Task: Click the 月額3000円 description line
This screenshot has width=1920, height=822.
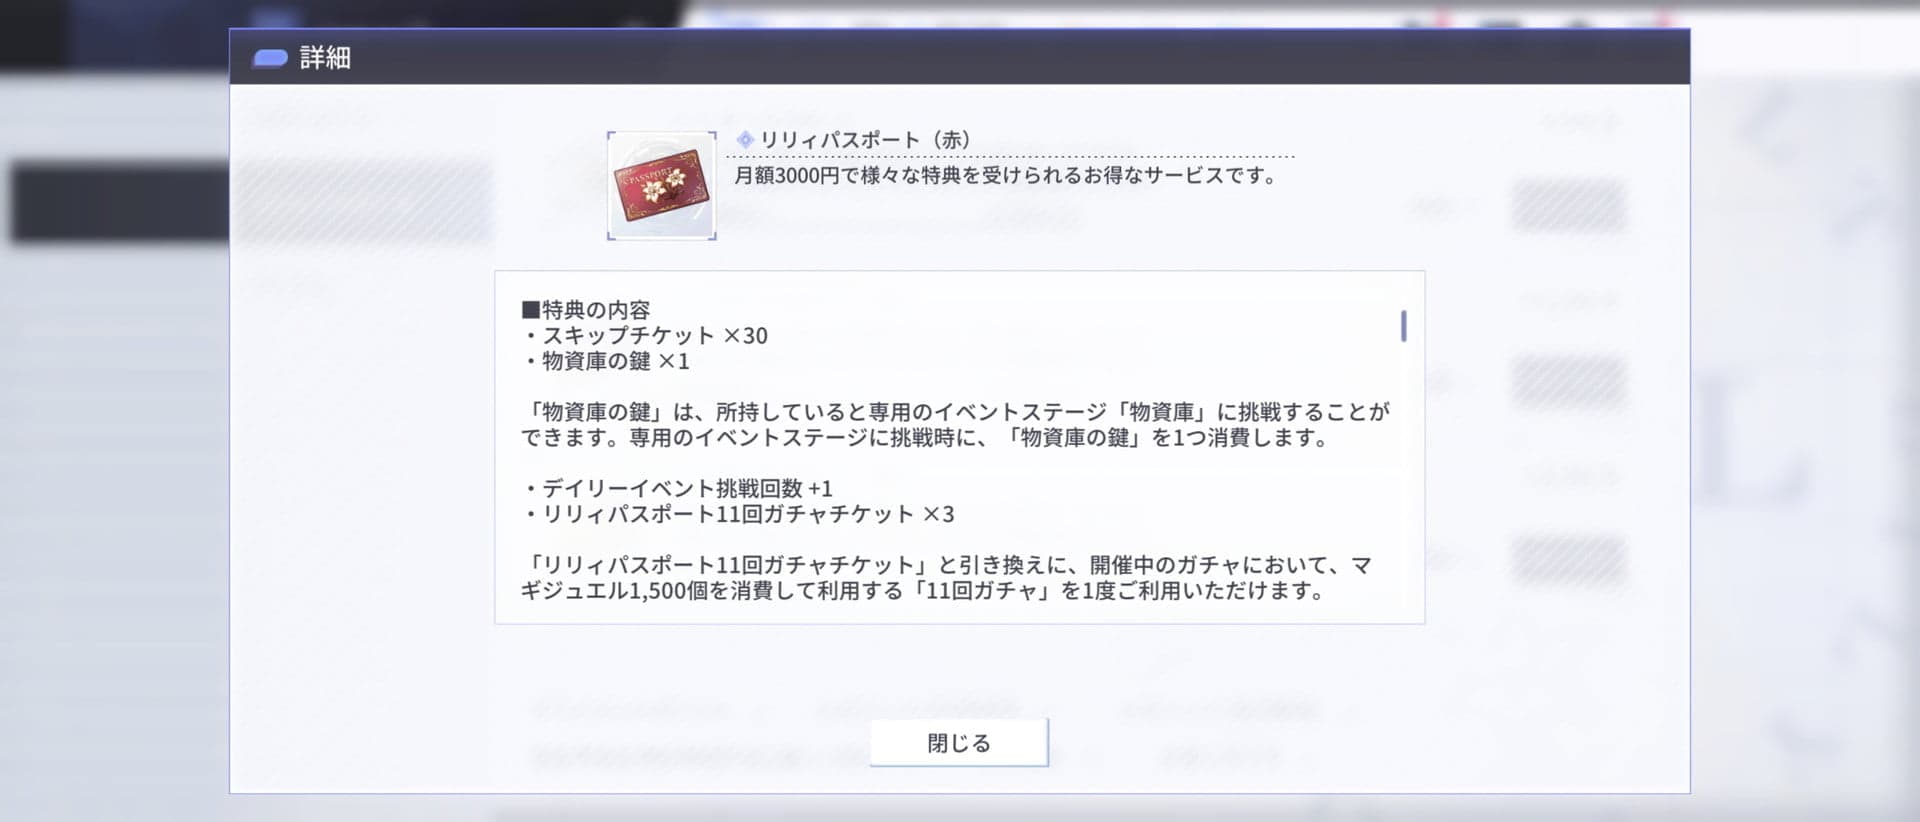Action: pyautogui.click(x=1006, y=176)
